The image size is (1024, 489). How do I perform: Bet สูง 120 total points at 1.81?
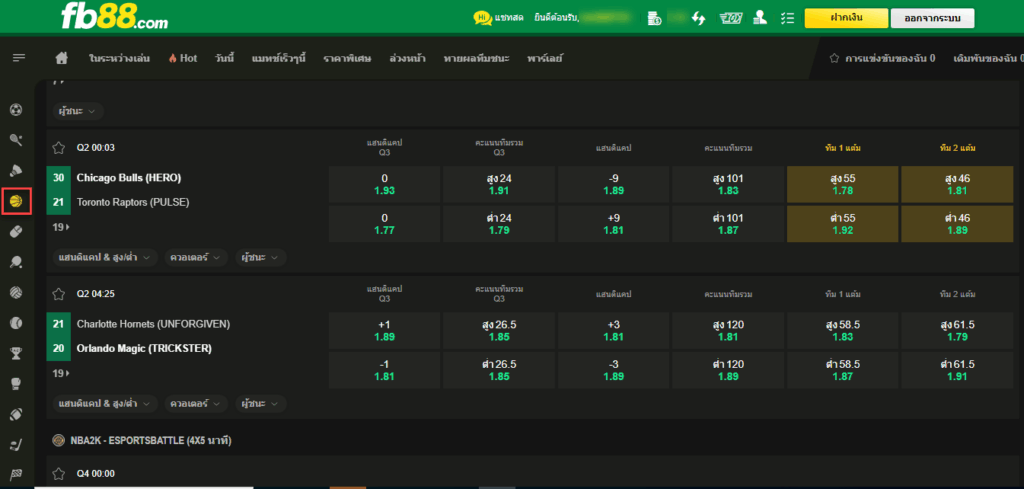click(x=728, y=330)
